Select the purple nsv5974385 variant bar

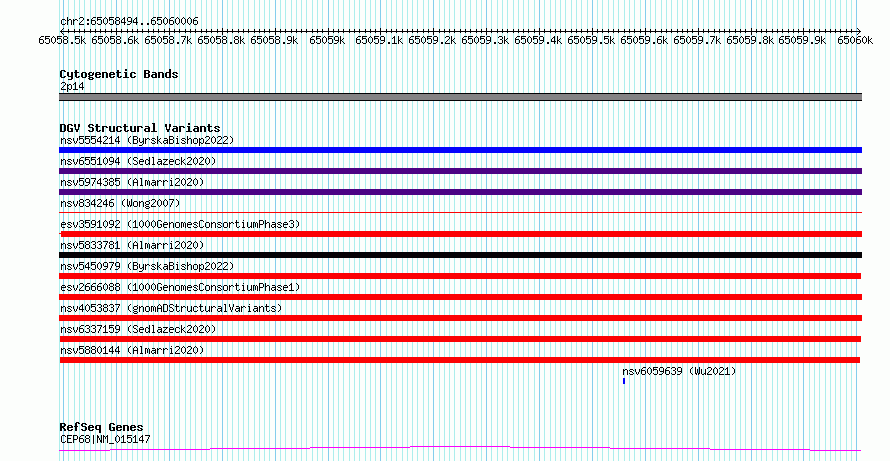click(460, 192)
